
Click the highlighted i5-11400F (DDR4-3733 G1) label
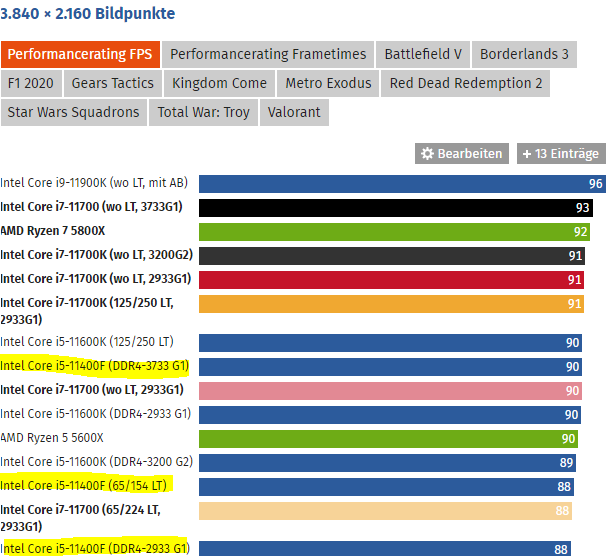(94, 366)
